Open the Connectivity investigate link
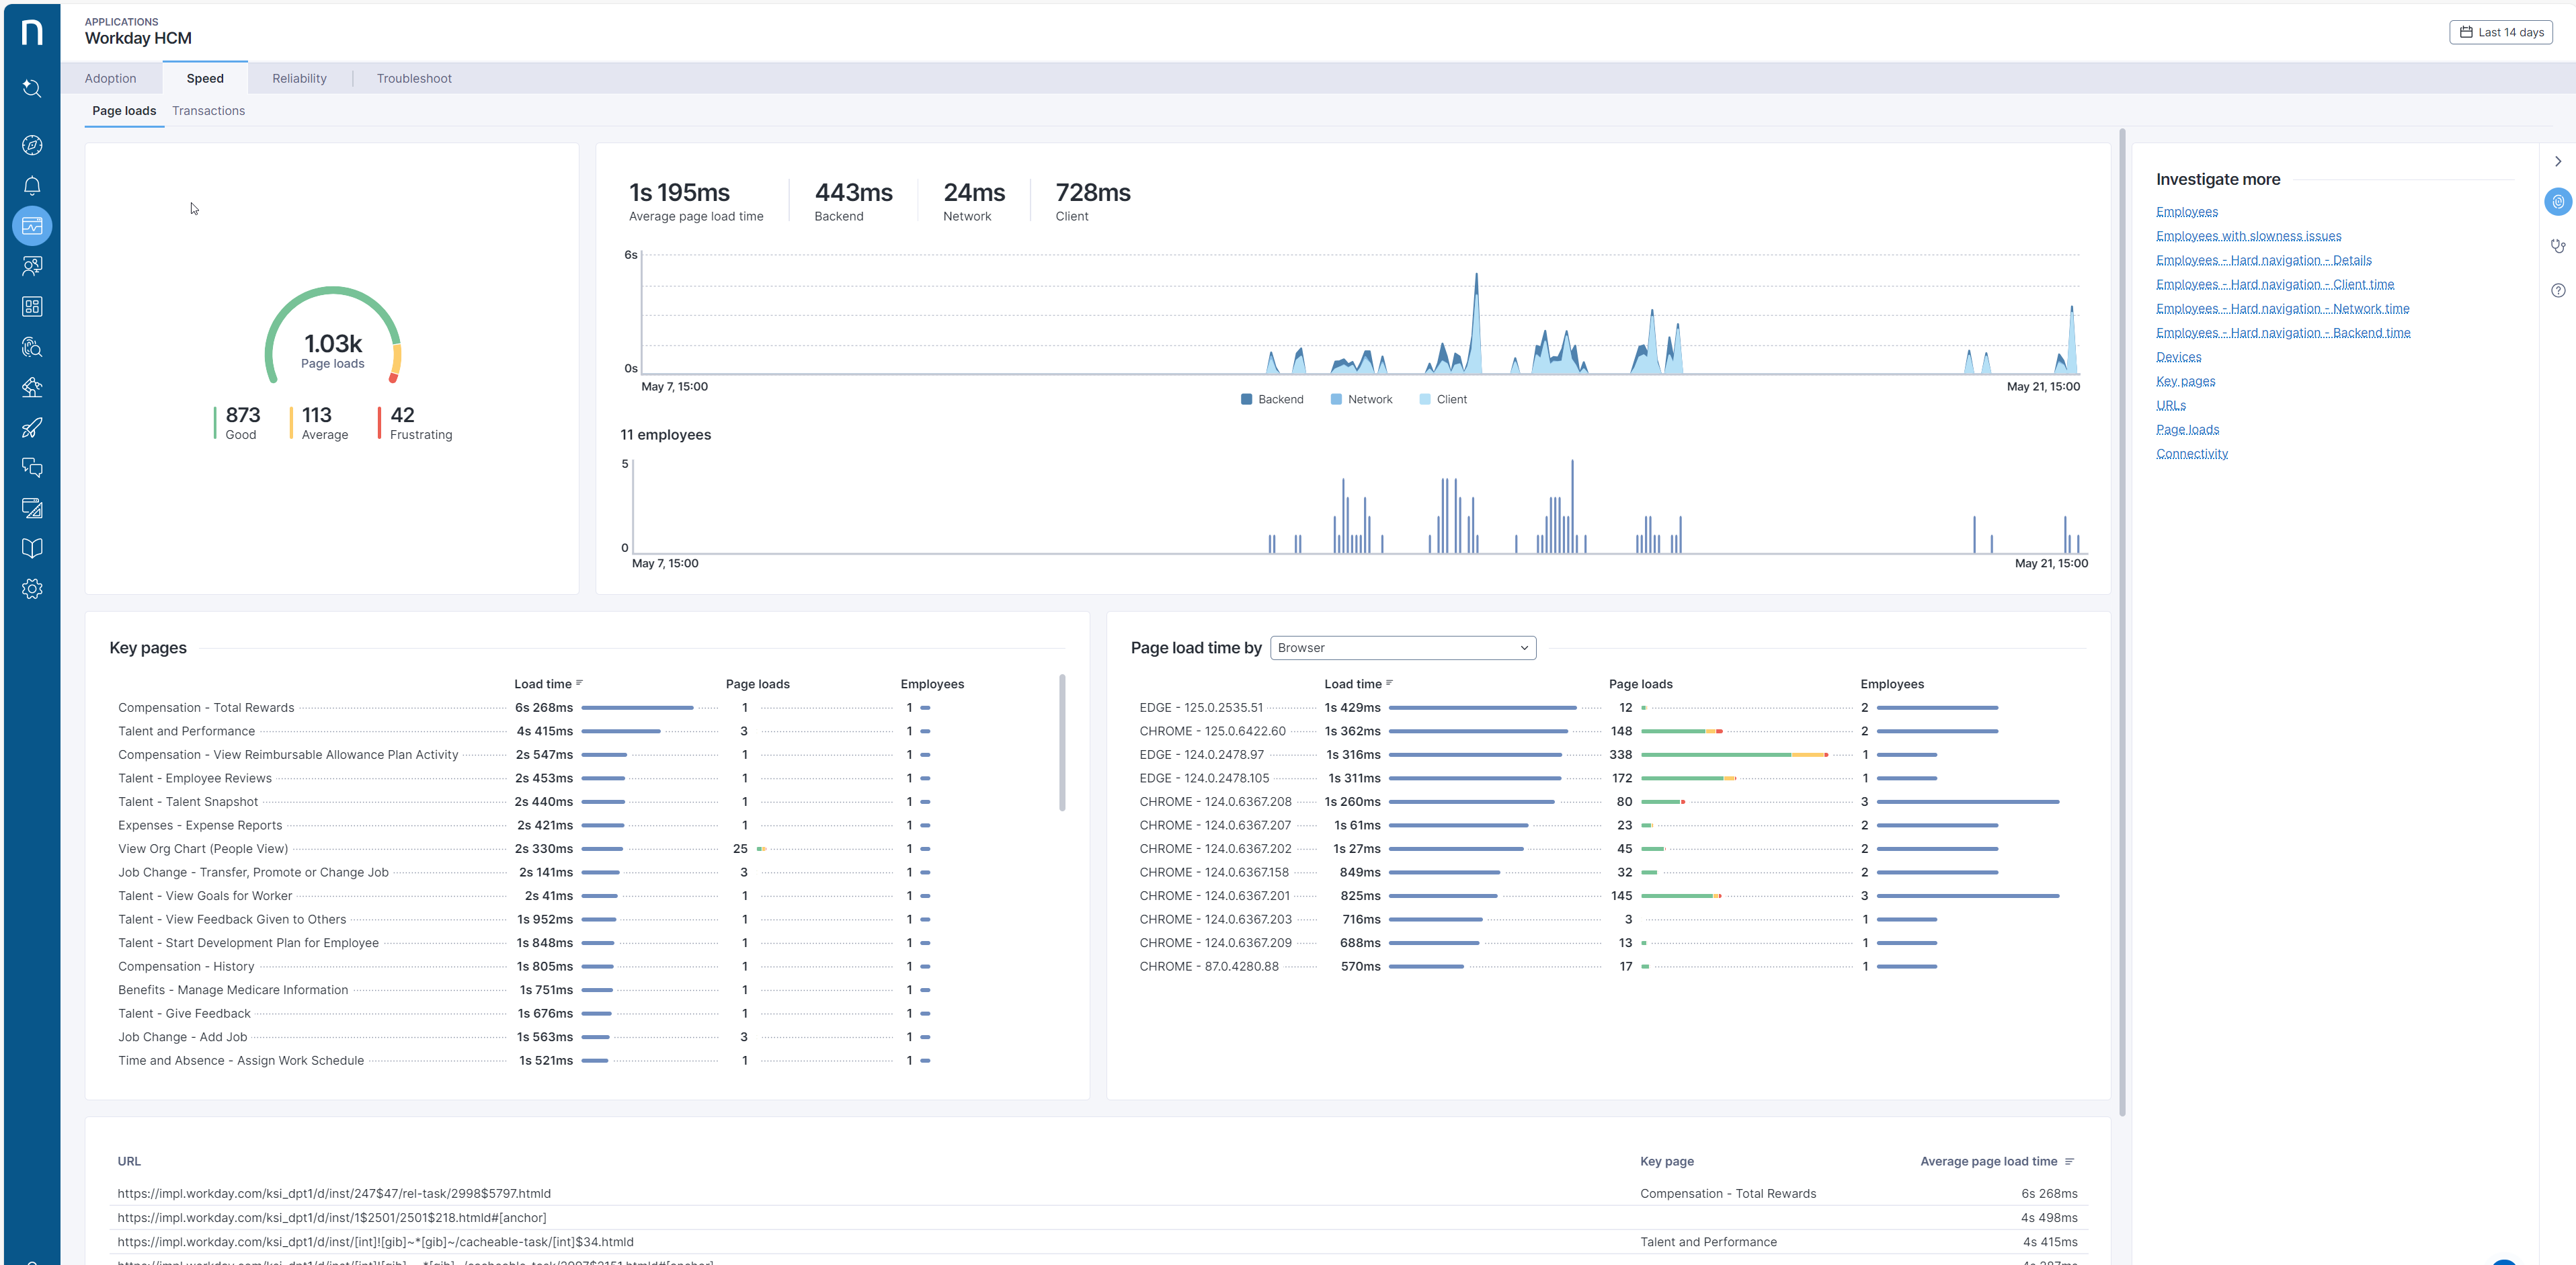The image size is (2576, 1265). (x=2192, y=454)
